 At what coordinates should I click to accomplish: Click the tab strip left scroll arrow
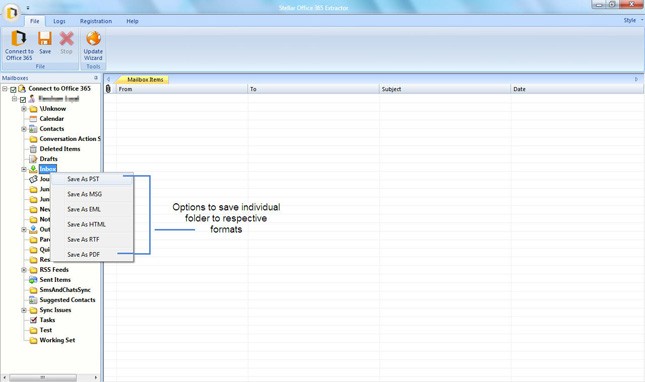point(108,79)
